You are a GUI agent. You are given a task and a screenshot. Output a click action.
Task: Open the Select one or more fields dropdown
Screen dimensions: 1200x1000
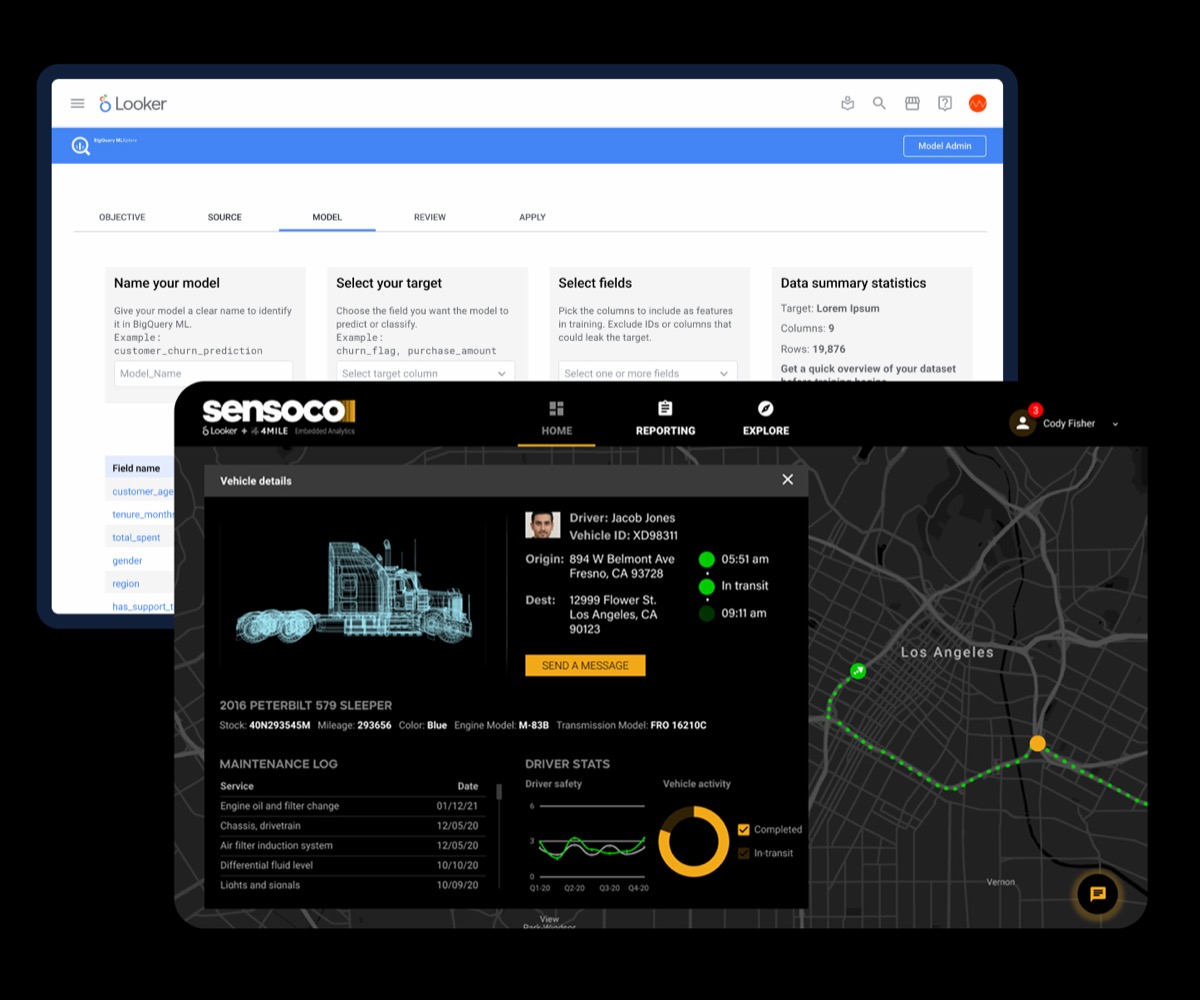[647, 372]
